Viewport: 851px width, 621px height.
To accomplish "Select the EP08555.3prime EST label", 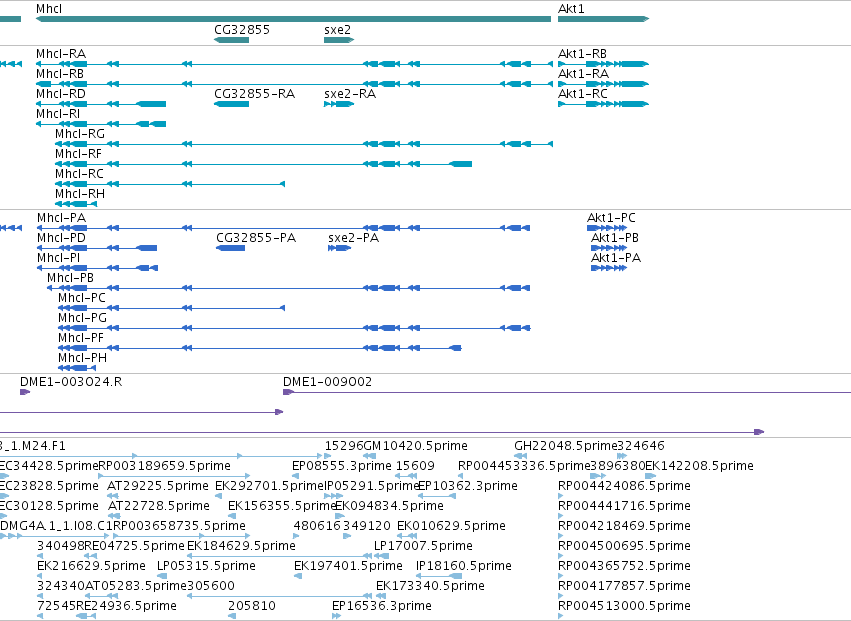I will click(x=342, y=466).
